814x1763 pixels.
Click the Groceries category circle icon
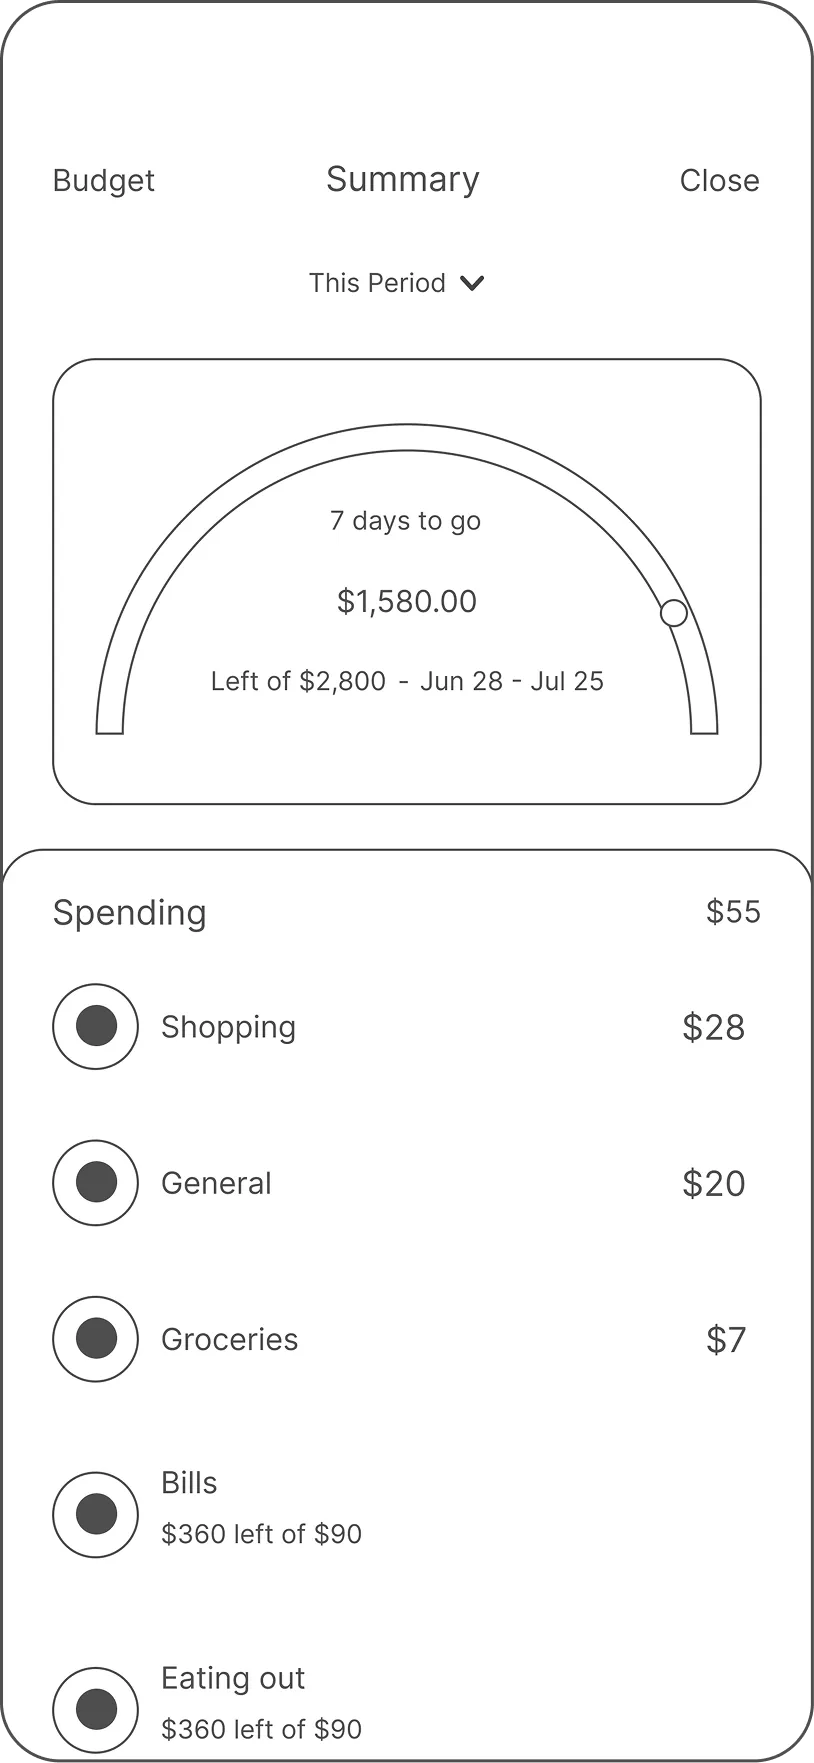pyautogui.click(x=95, y=1339)
